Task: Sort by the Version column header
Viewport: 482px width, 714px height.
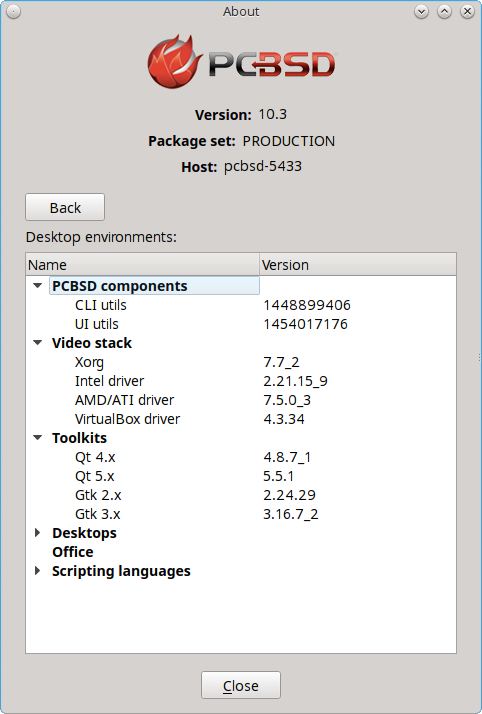Action: (358, 265)
